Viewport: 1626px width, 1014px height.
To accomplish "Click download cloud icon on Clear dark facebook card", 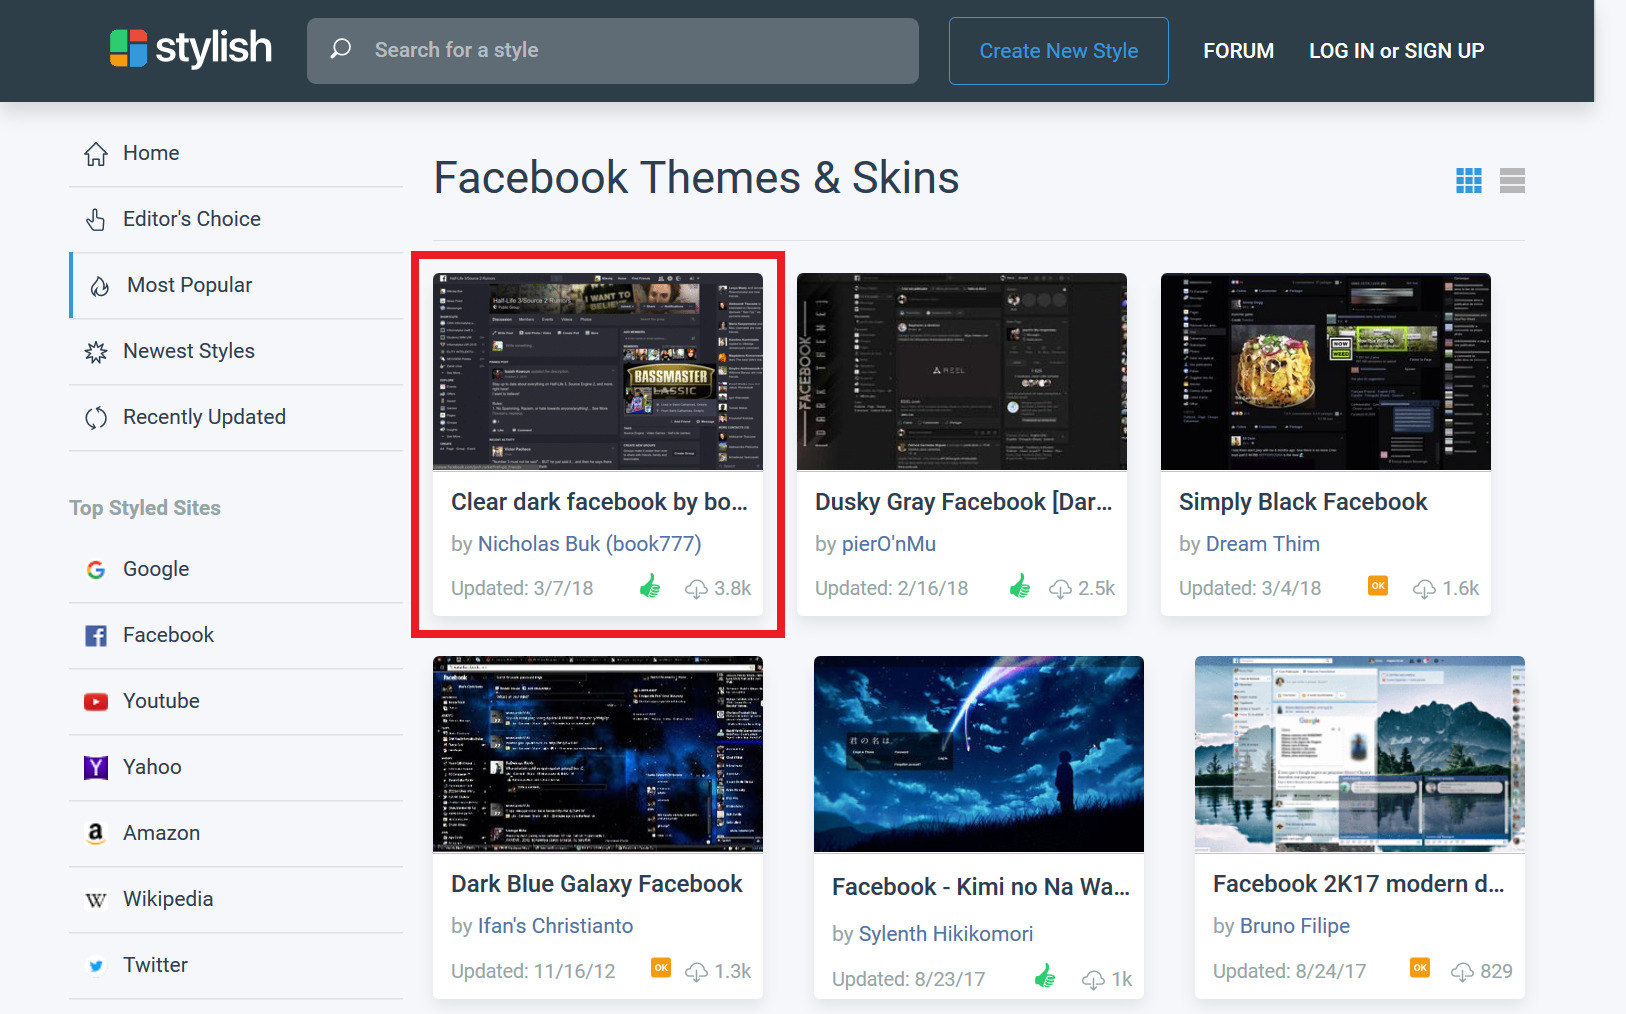I will pos(696,589).
